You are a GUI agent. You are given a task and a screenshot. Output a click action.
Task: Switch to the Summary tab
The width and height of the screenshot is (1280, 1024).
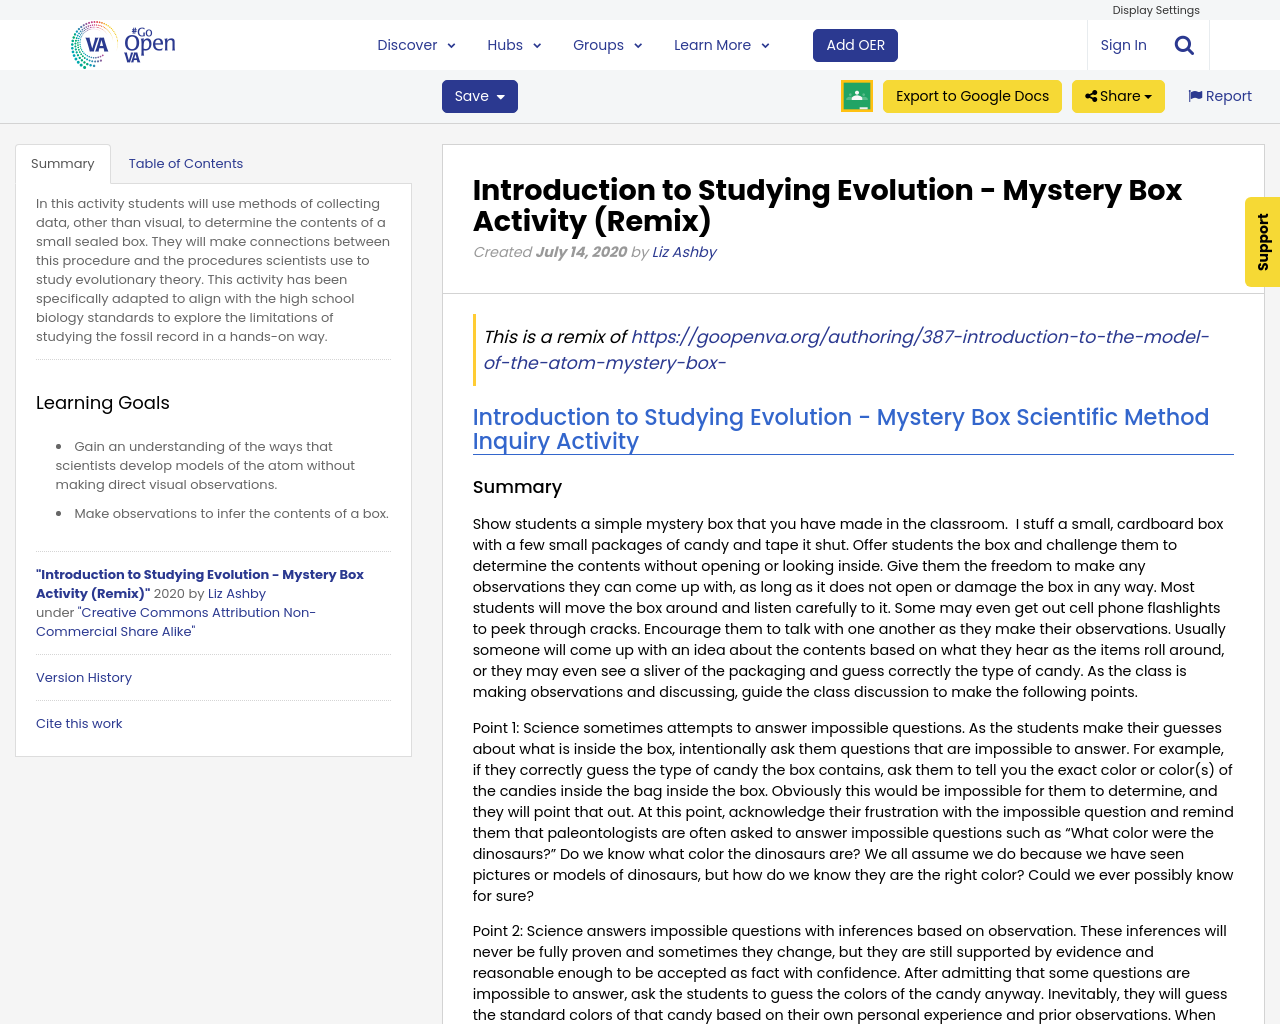pyautogui.click(x=62, y=164)
